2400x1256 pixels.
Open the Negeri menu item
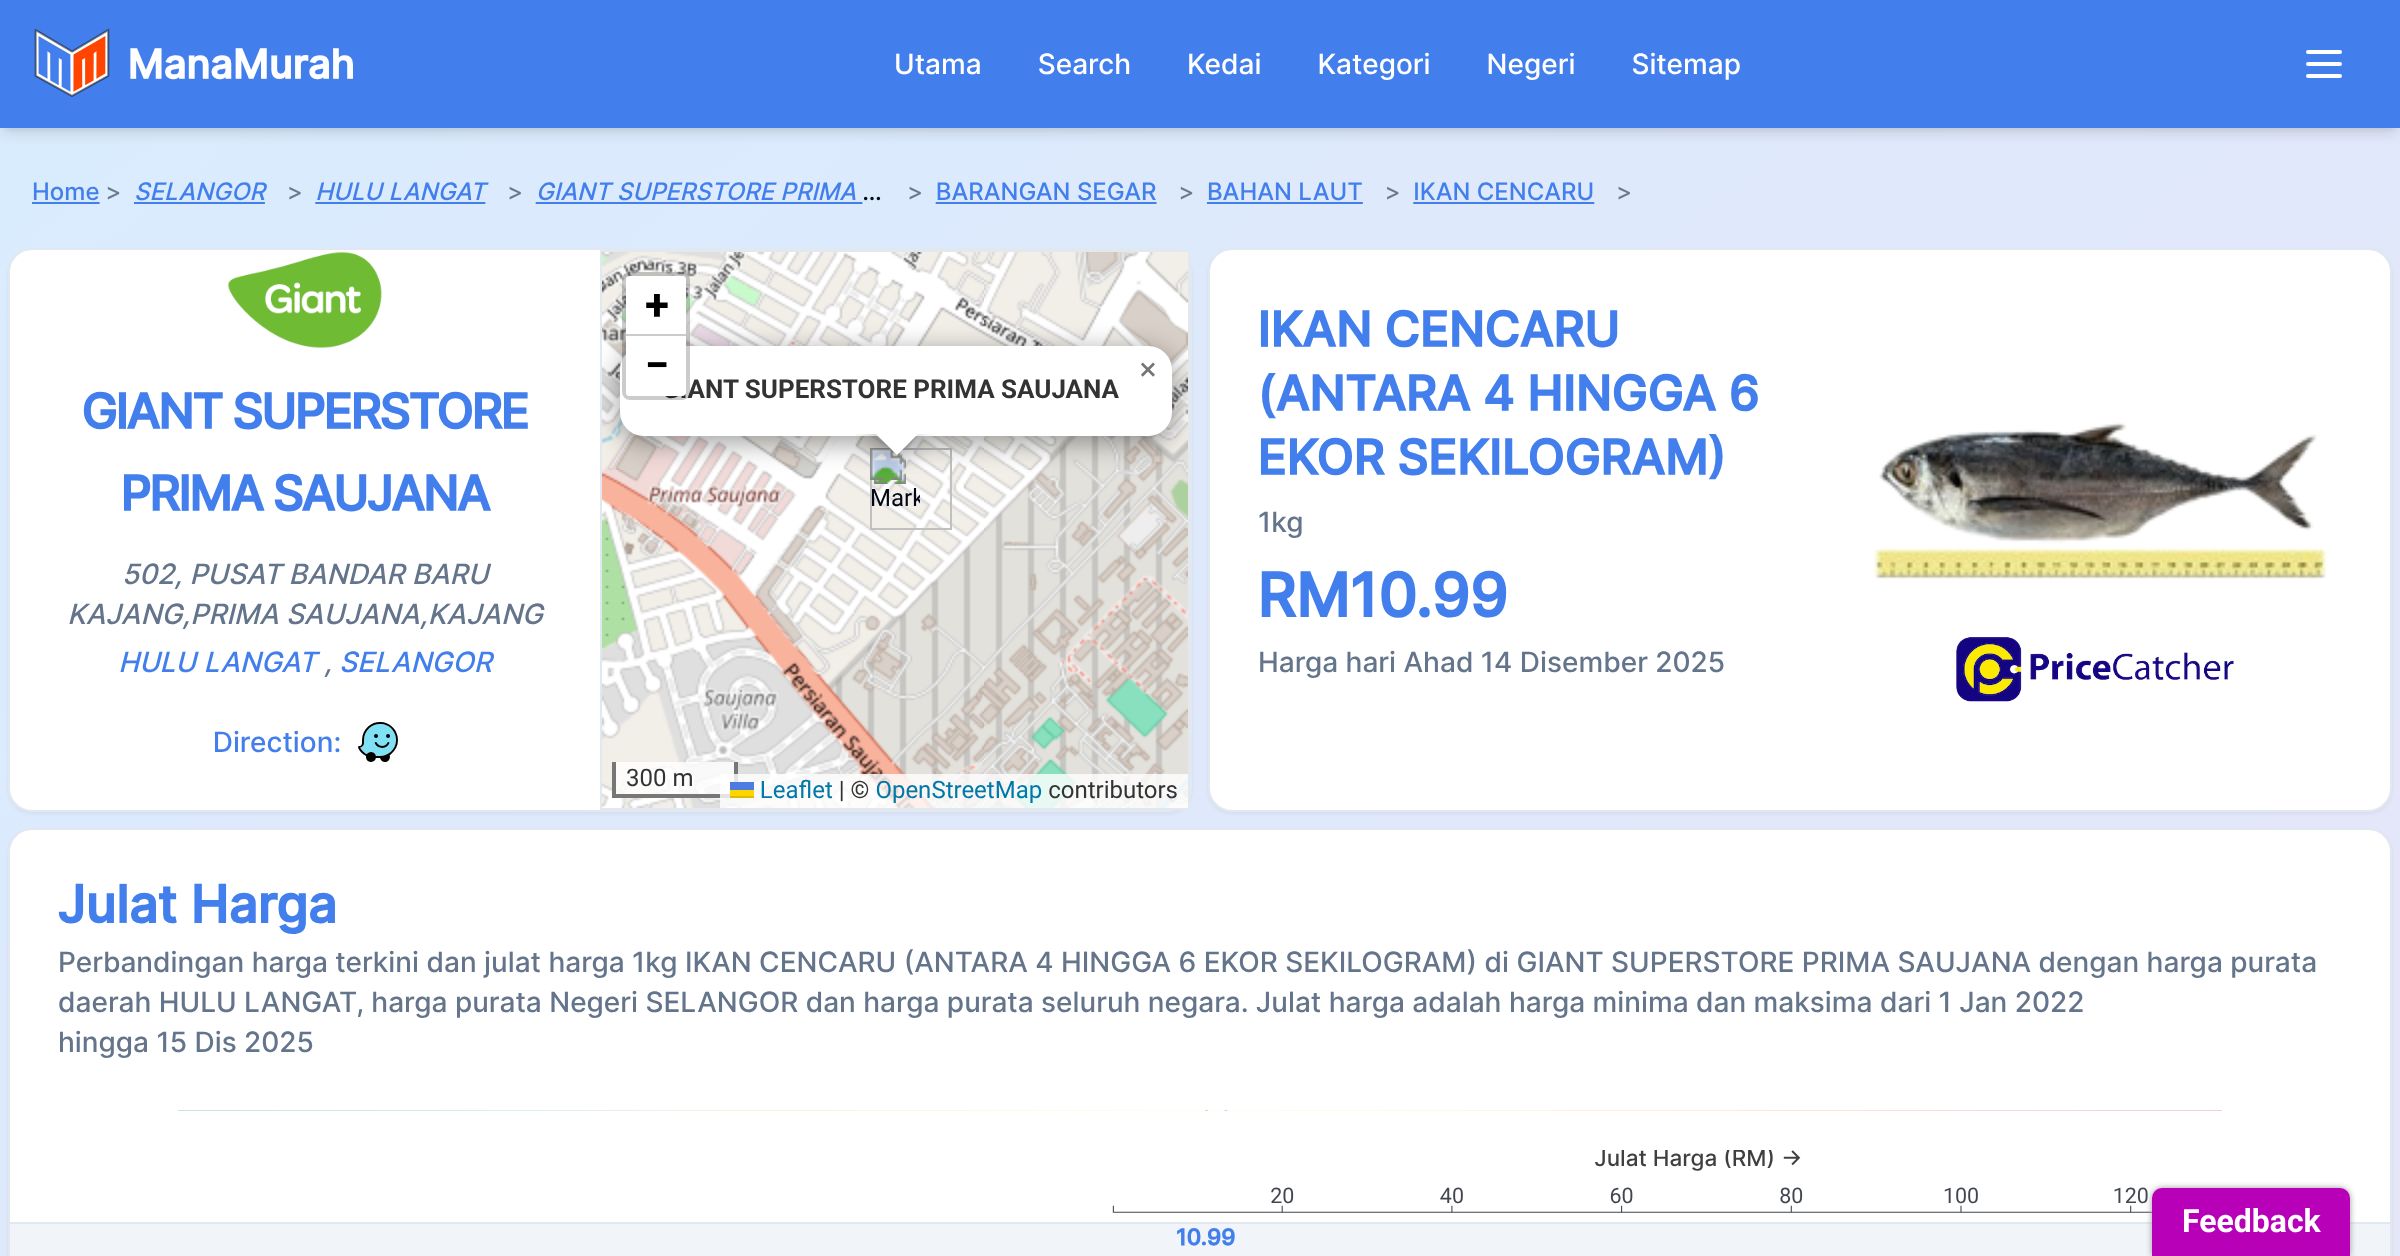1530,64
